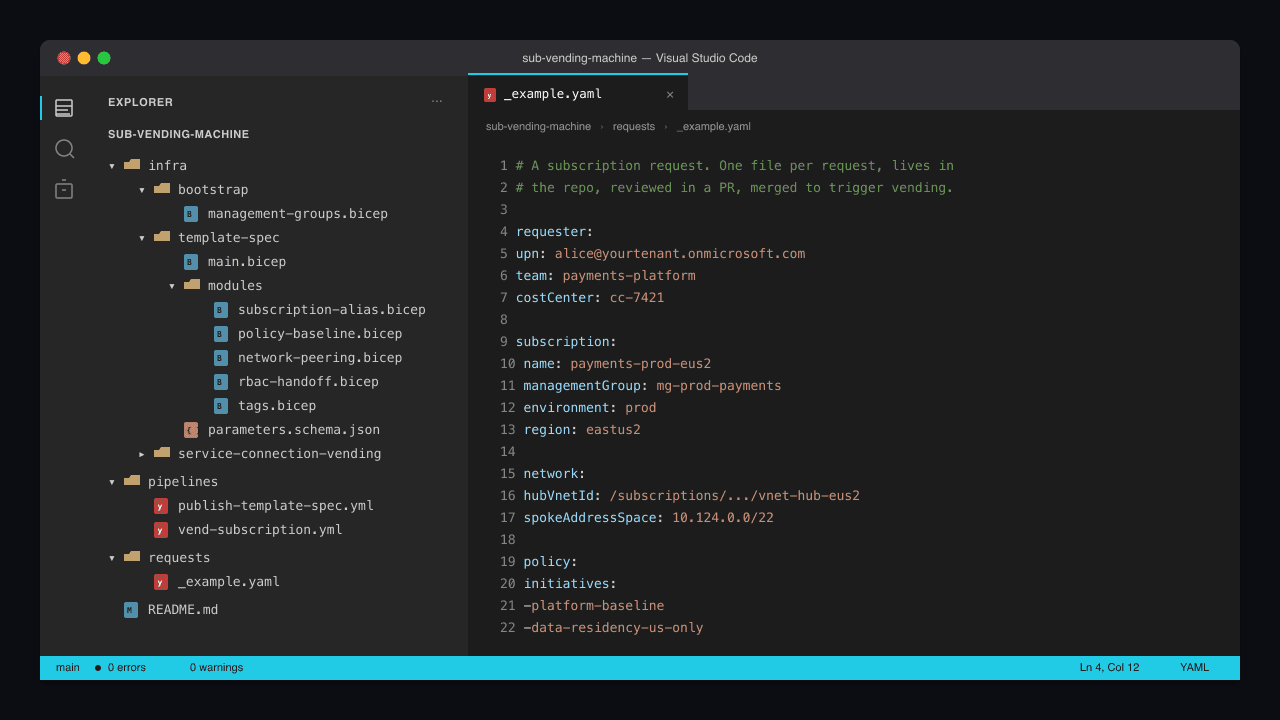Change the YAML language mode in status bar
The image size is (1280, 720).
[1194, 667]
